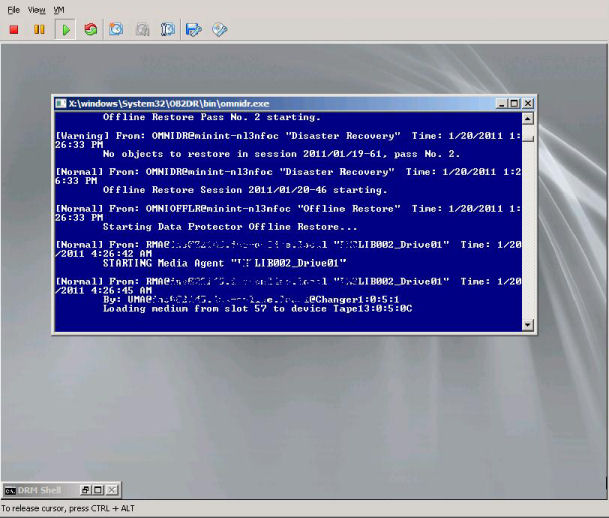The height and width of the screenshot is (518, 609).
Task: Click the '[Normal] From: OMNIOFFLR@minint-nl3nfoc' line
Action: click(x=288, y=213)
